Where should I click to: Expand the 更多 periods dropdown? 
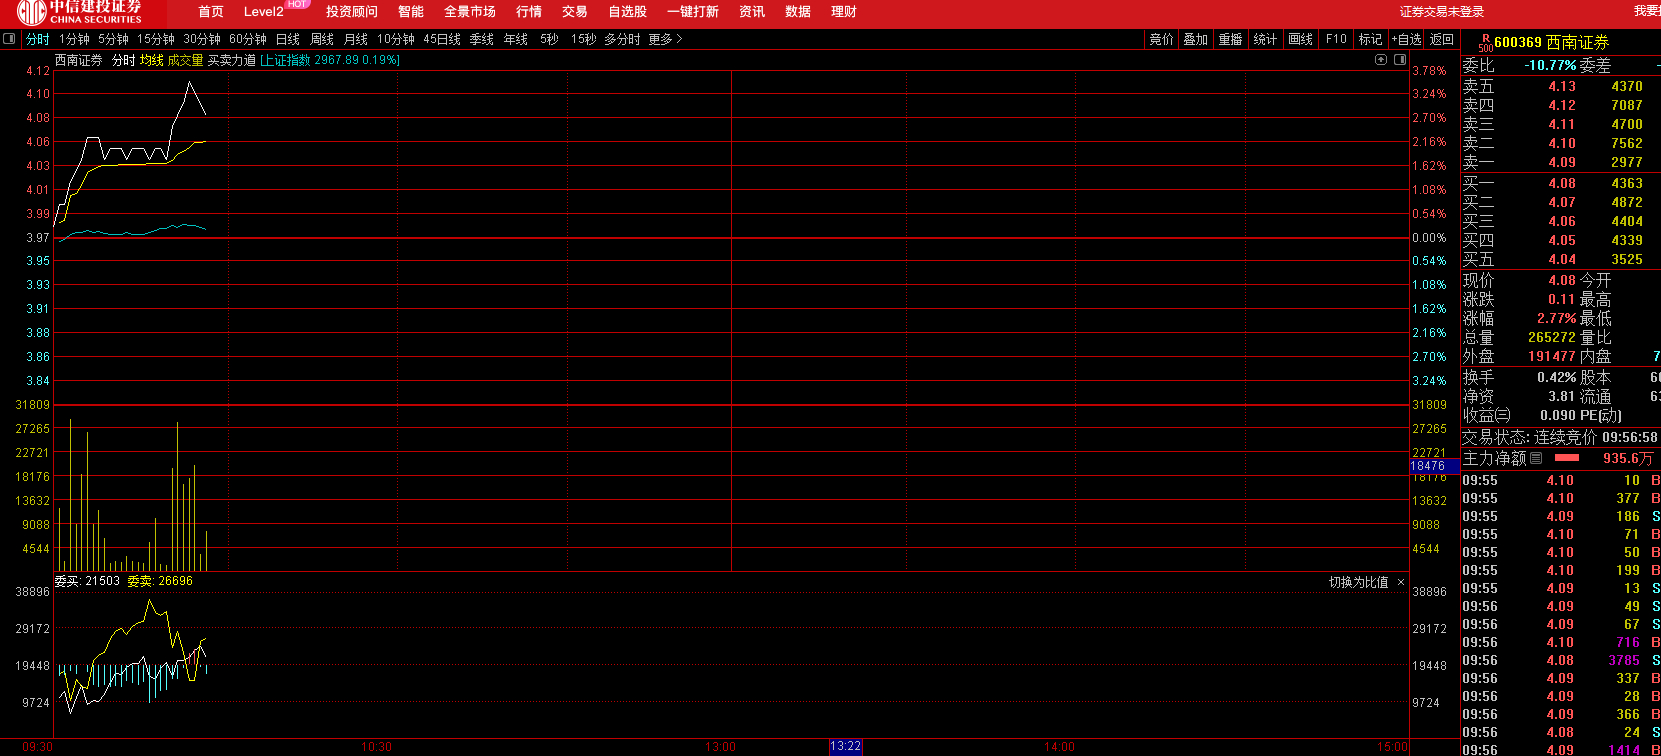[666, 39]
